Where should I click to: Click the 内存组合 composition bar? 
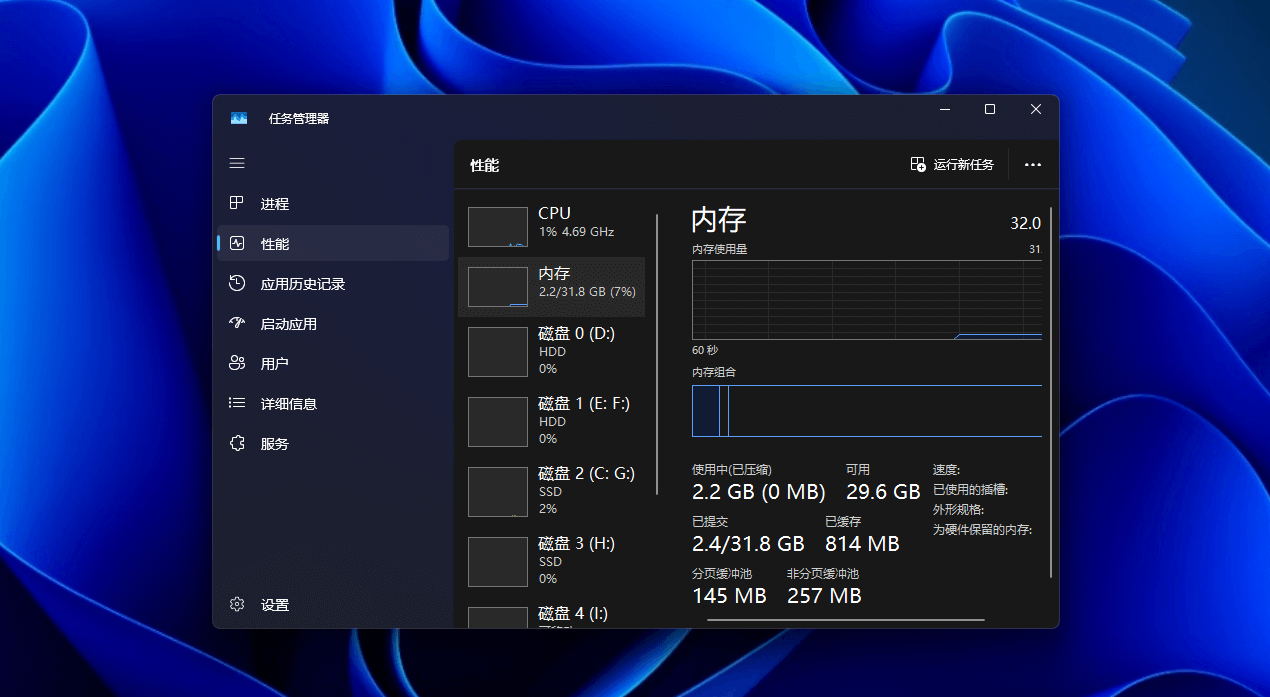(866, 411)
